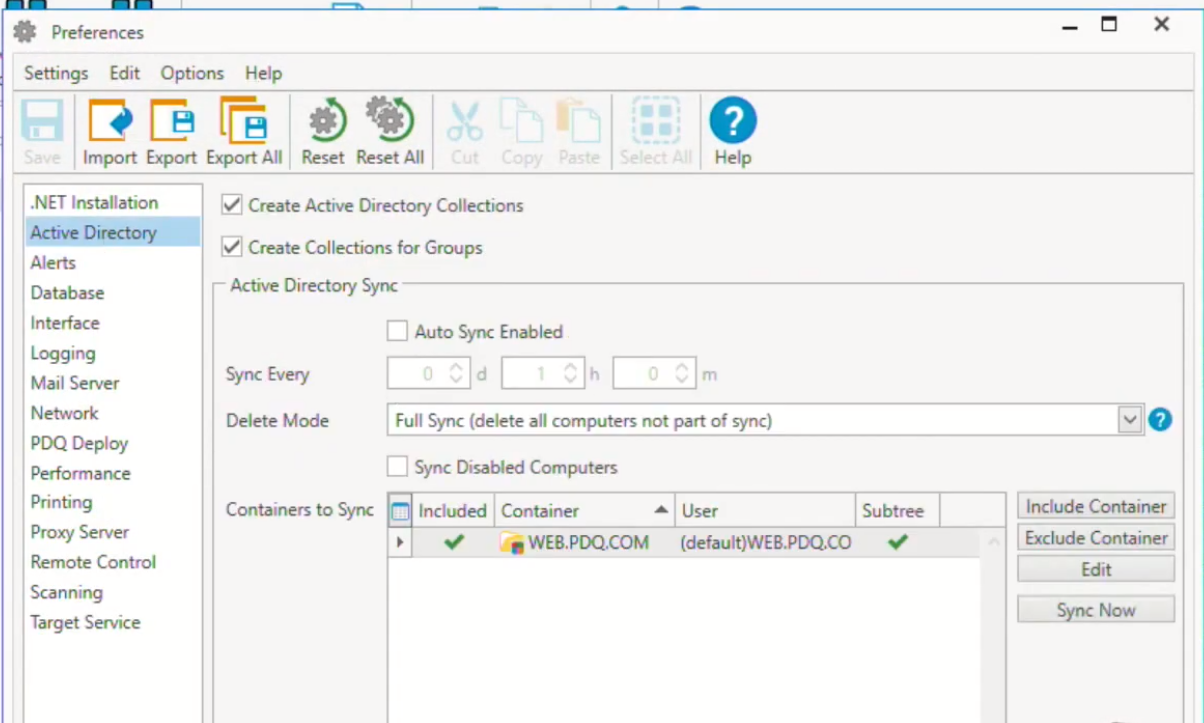This screenshot has height=723, width=1204.
Task: Click the Included column header
Action: pos(453,511)
